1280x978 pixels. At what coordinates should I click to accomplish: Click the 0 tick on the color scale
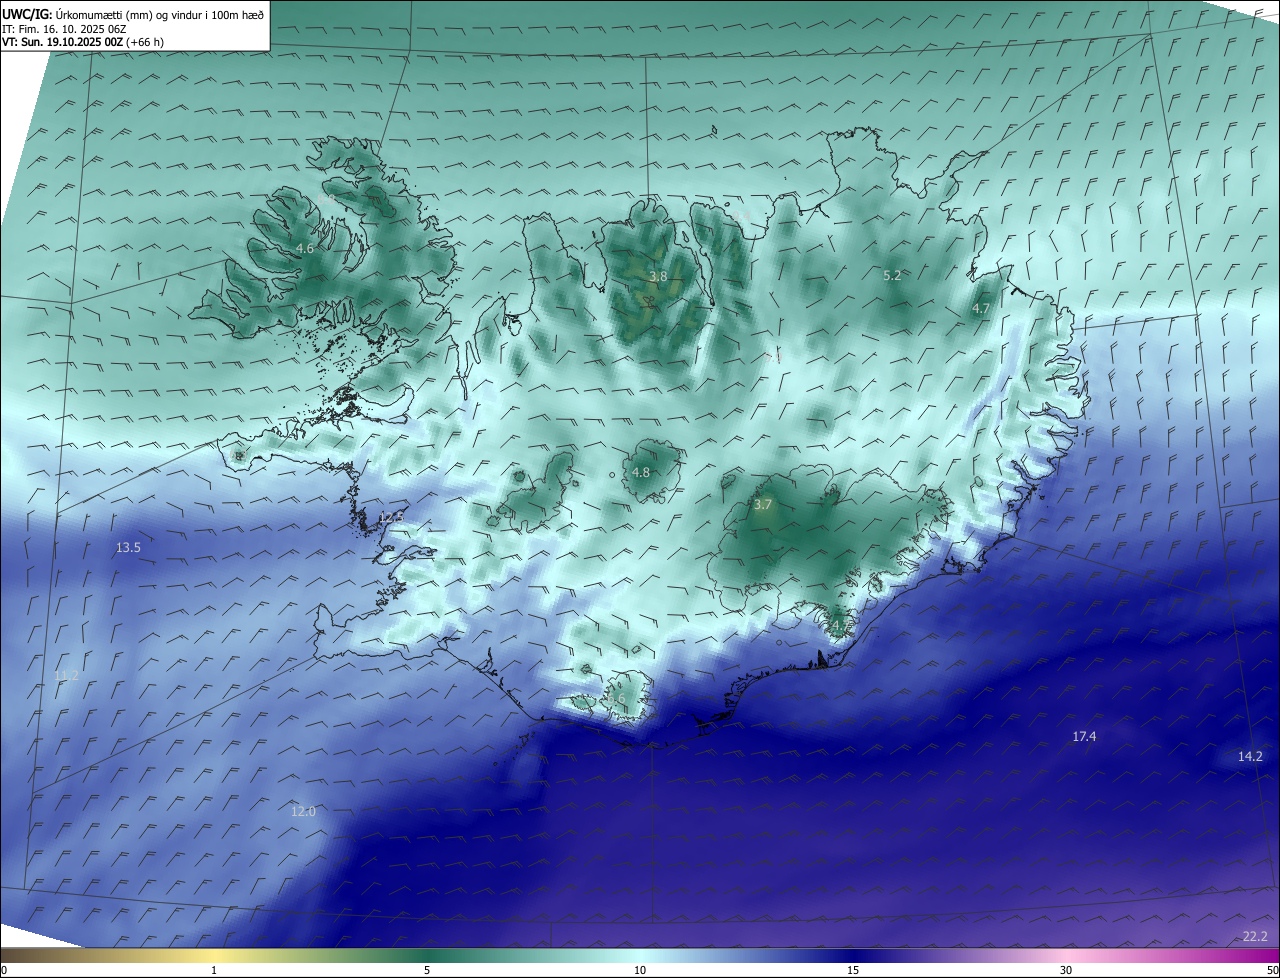pos(4,970)
